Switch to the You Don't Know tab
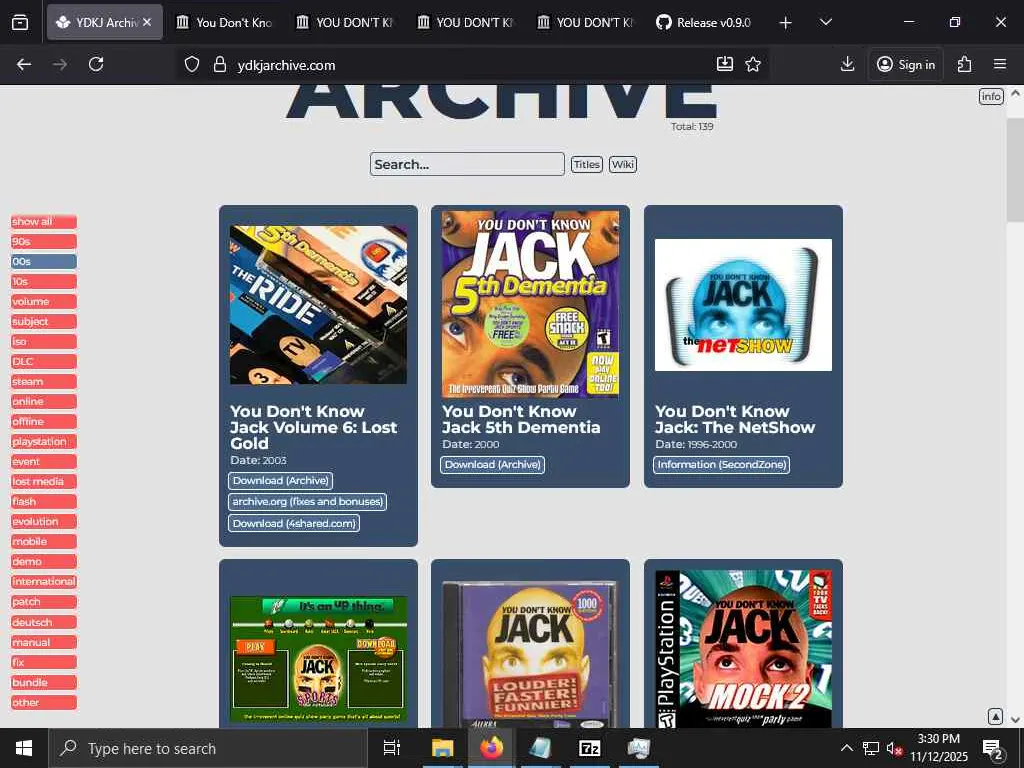The image size is (1024, 768). tap(225, 22)
